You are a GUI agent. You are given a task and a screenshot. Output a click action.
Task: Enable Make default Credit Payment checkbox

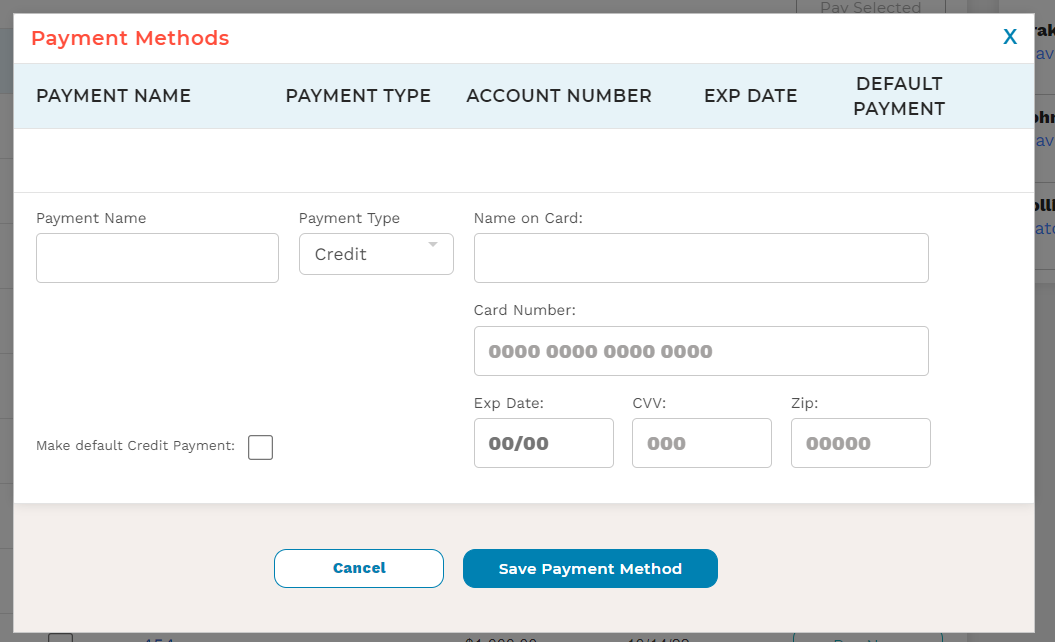pyautogui.click(x=260, y=447)
